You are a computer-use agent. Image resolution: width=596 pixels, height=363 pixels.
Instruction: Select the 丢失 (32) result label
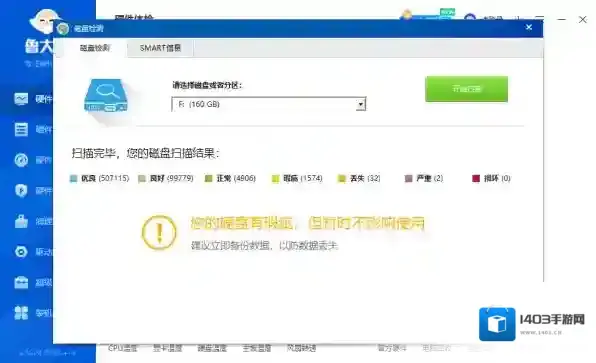365,178
